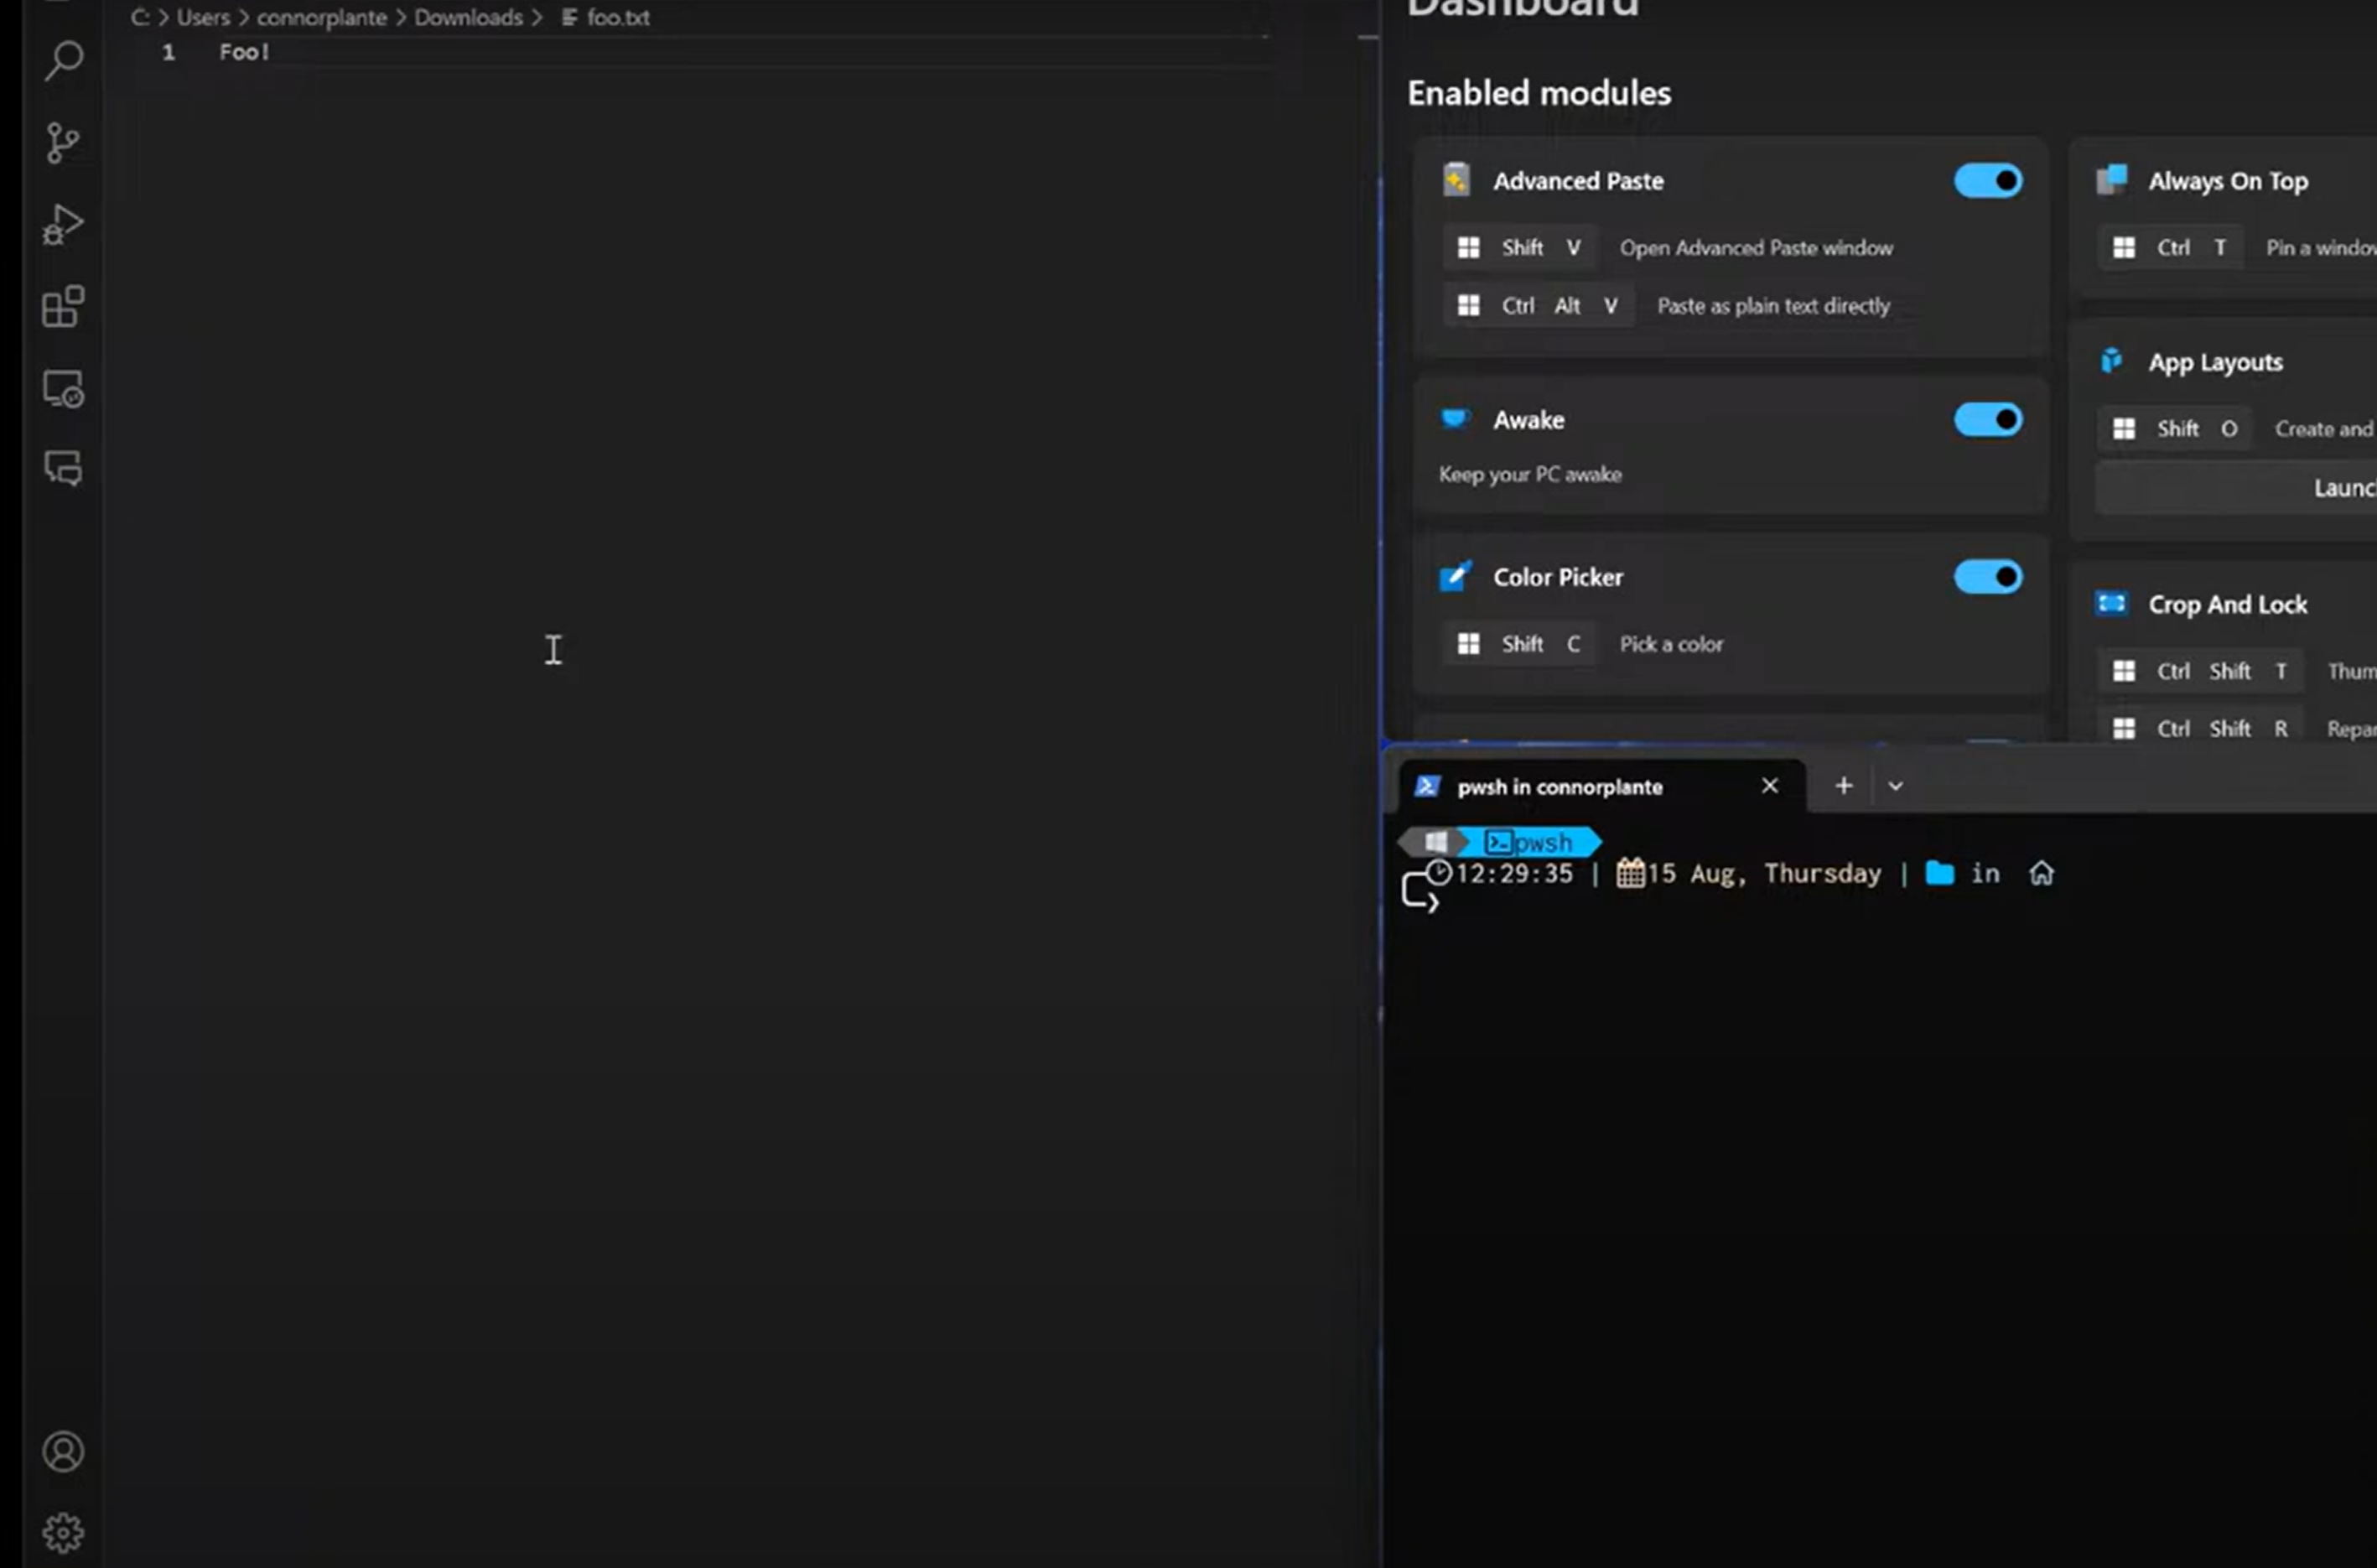2377x1568 pixels.
Task: Click the Remote Explorer icon
Action: [x=63, y=388]
